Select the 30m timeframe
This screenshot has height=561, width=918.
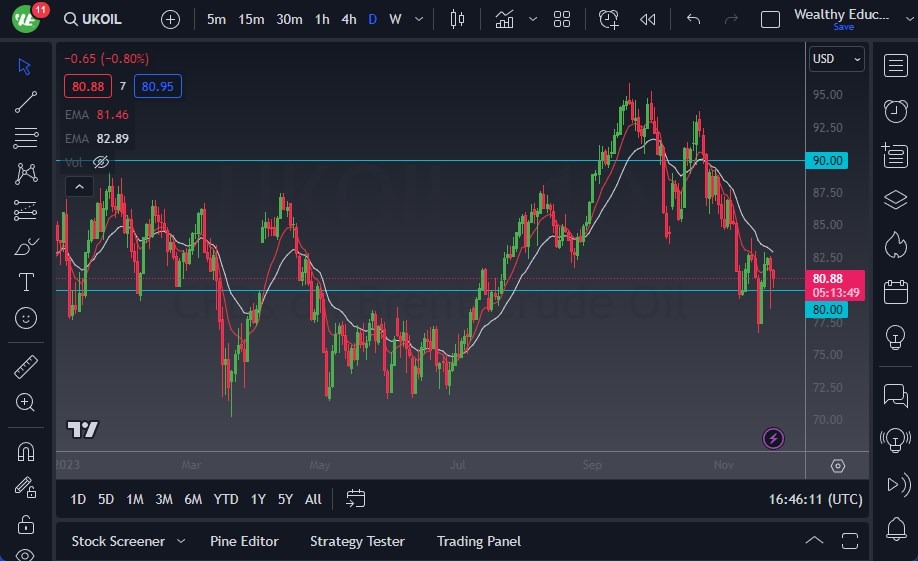point(289,19)
